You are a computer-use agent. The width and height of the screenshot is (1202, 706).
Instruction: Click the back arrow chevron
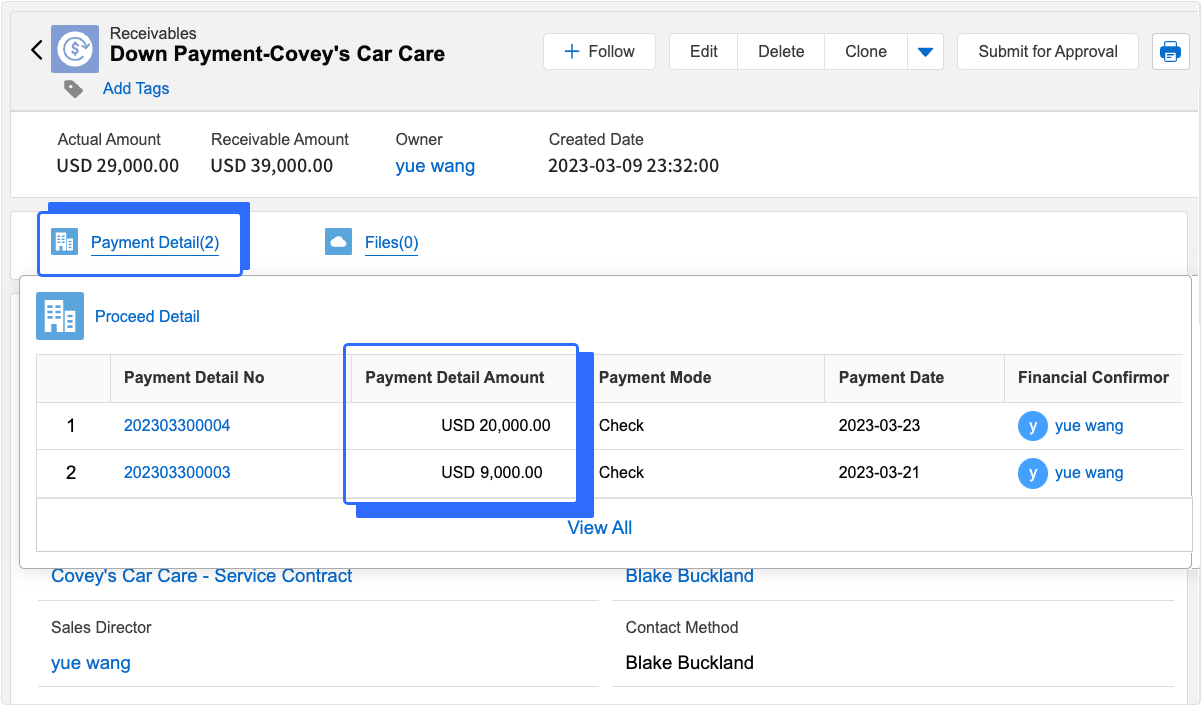click(x=37, y=50)
